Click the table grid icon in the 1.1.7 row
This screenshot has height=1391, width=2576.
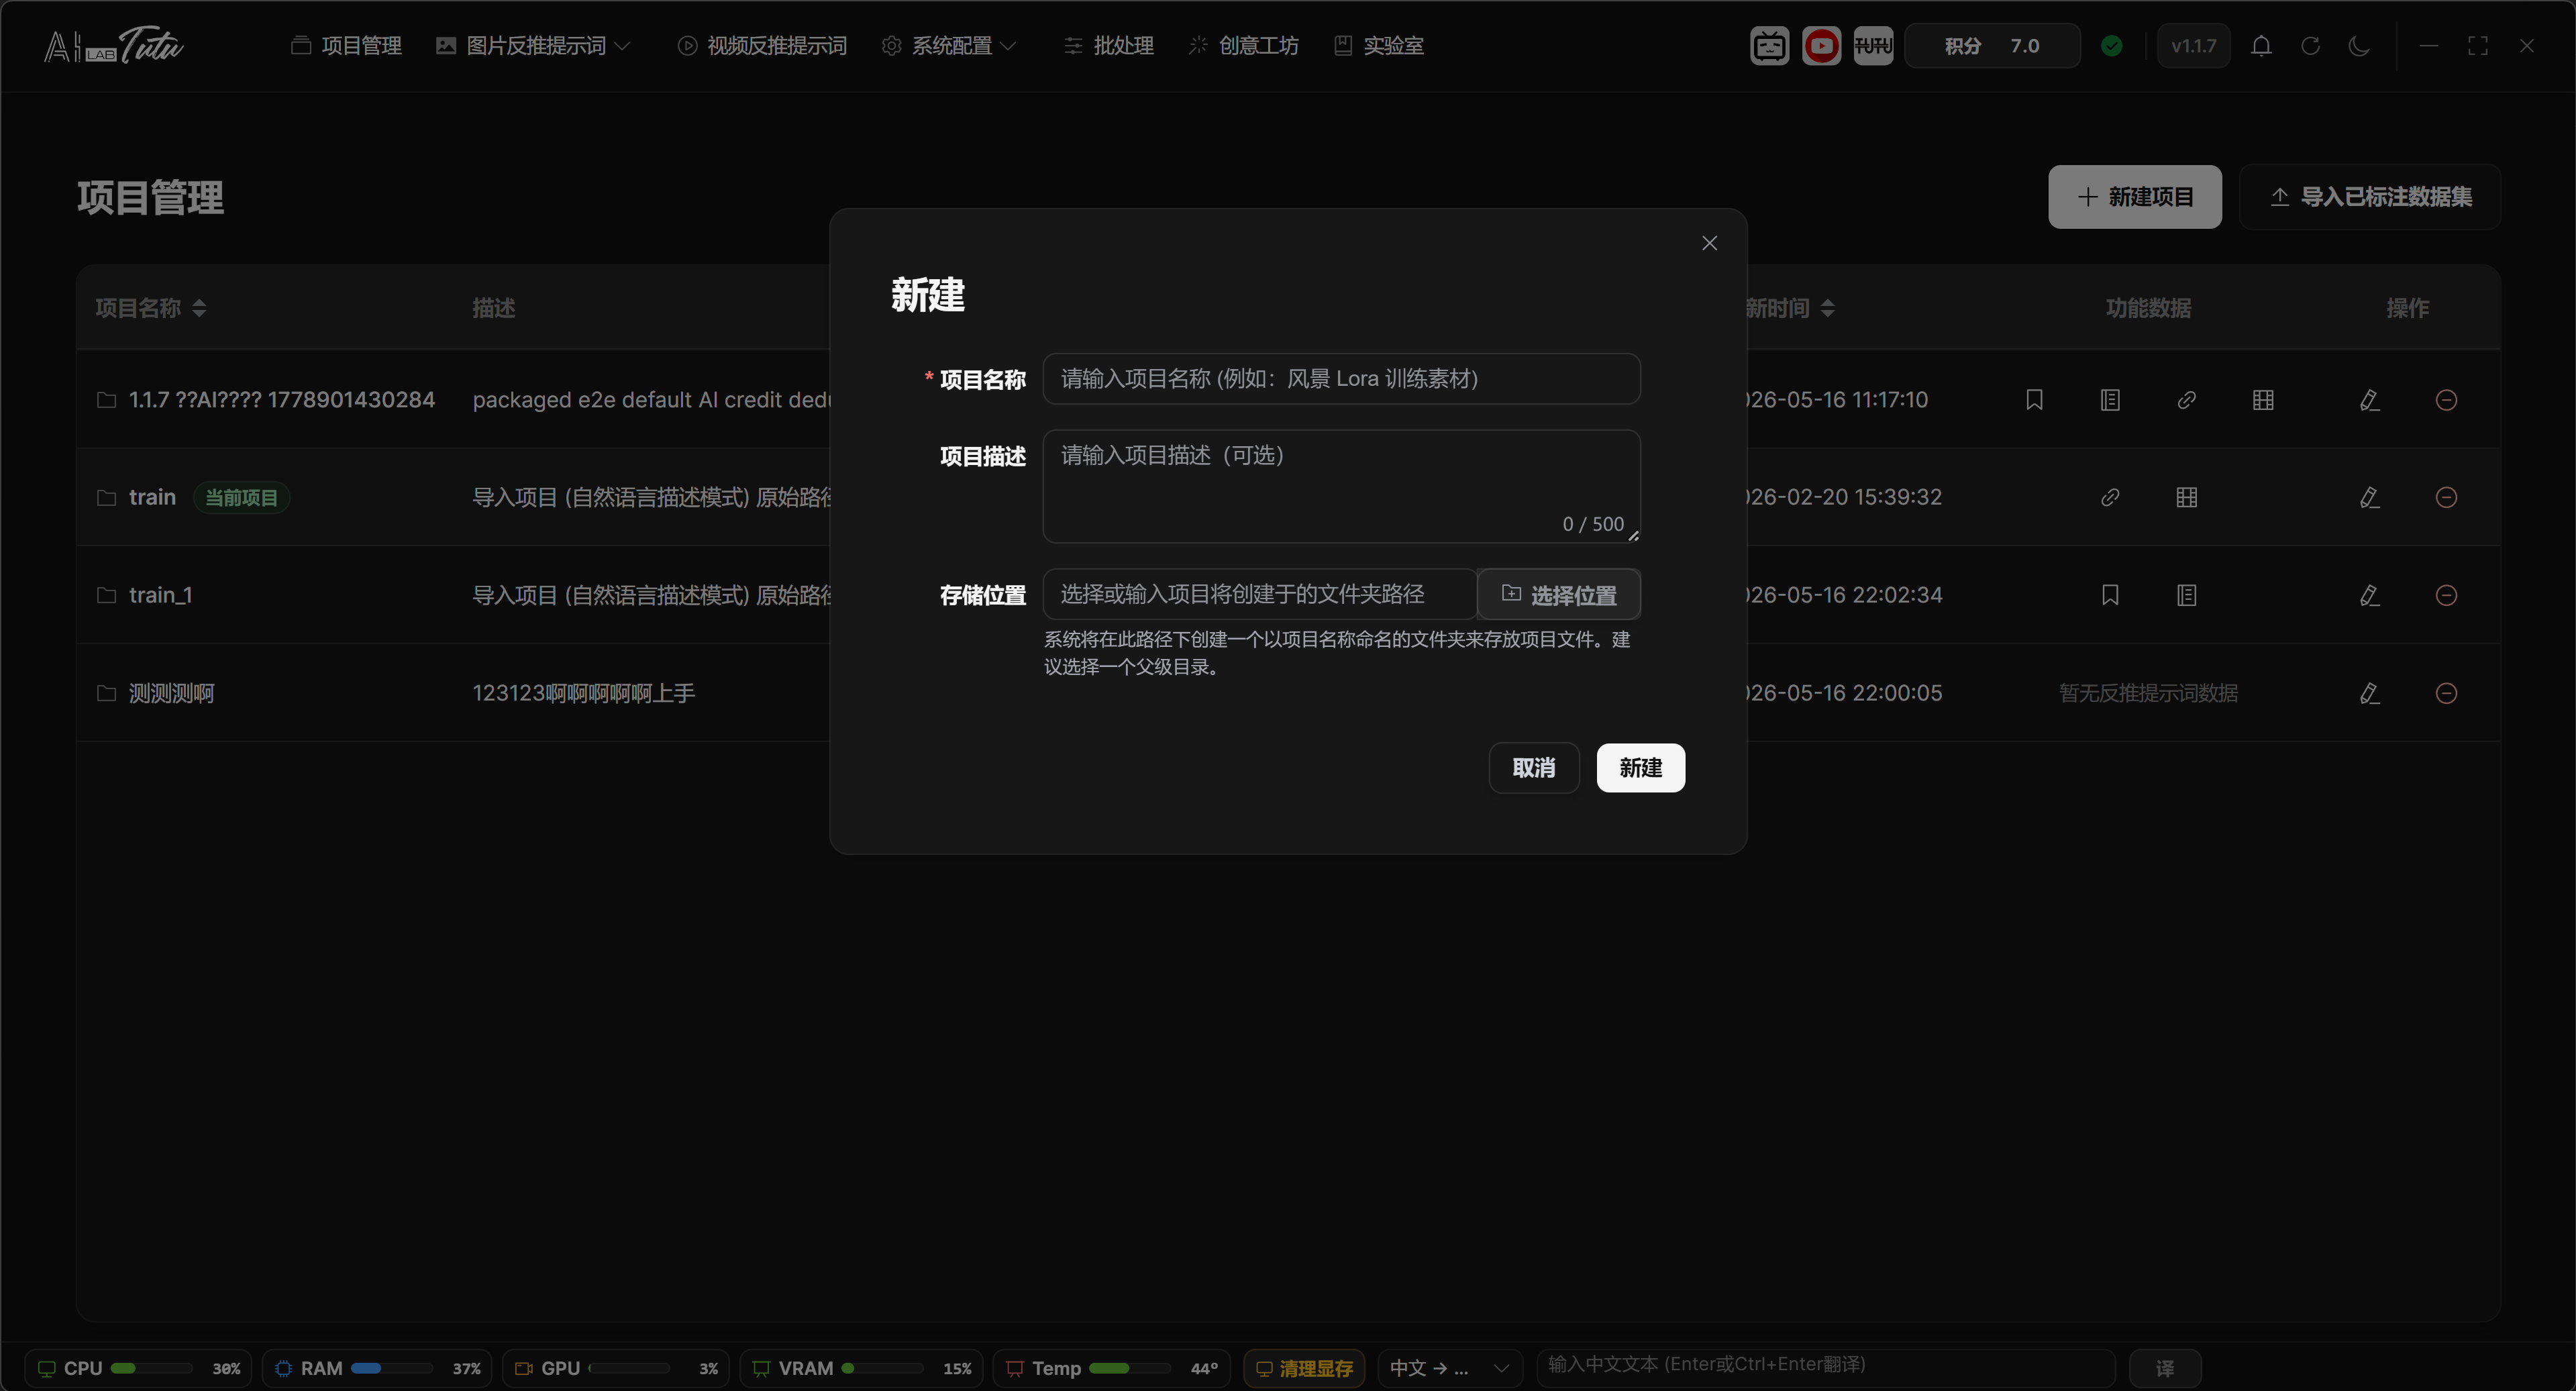pos(2263,400)
